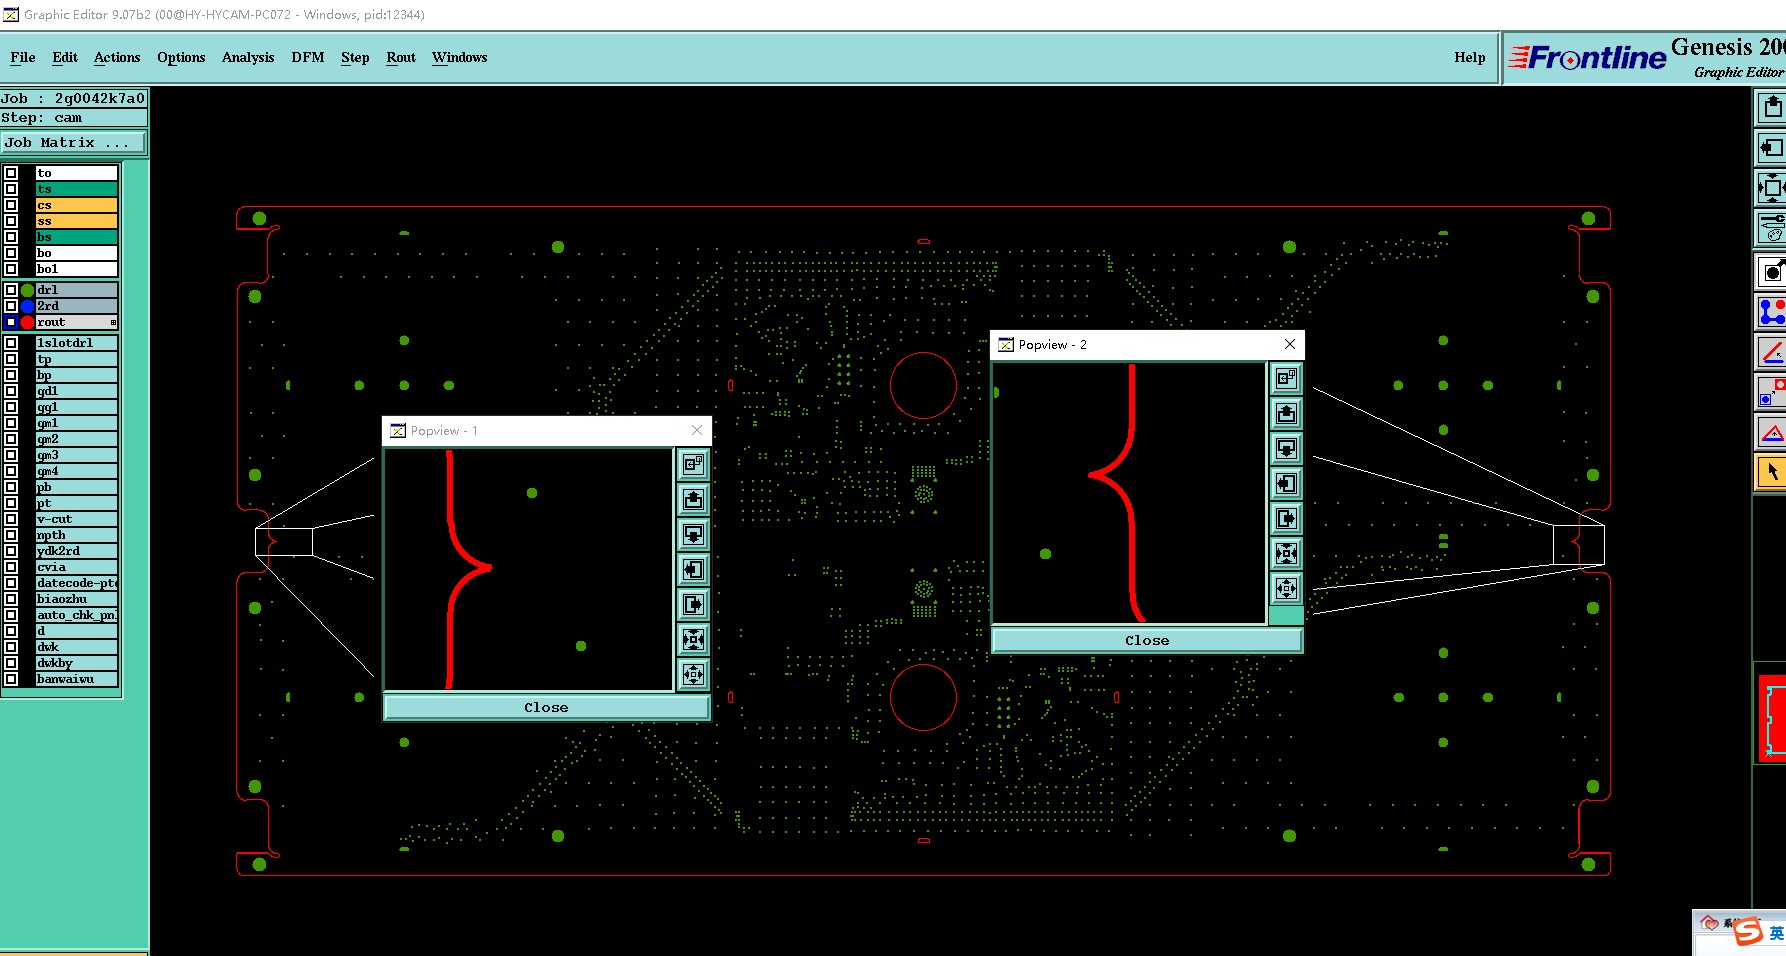The height and width of the screenshot is (956, 1786).
Task: Activate the arrow pointer tool
Action: point(1772,472)
